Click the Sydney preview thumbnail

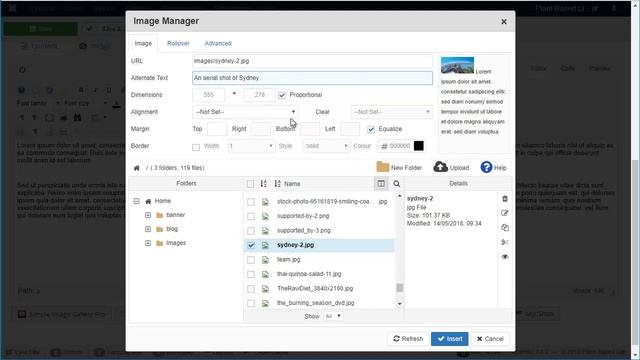point(457,65)
